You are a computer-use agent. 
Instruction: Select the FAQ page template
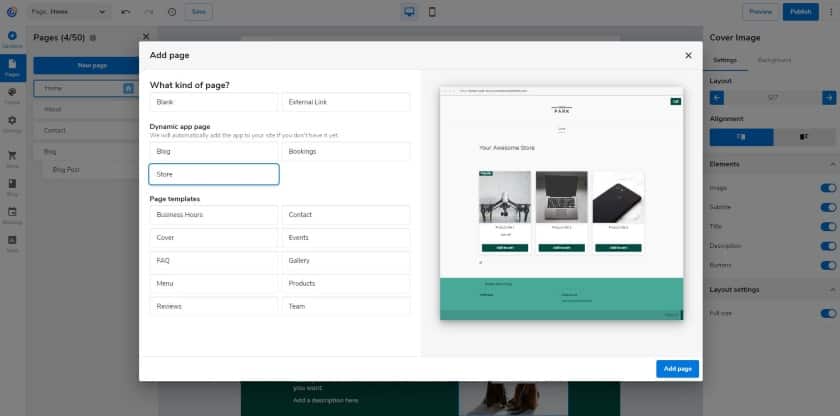click(x=214, y=261)
